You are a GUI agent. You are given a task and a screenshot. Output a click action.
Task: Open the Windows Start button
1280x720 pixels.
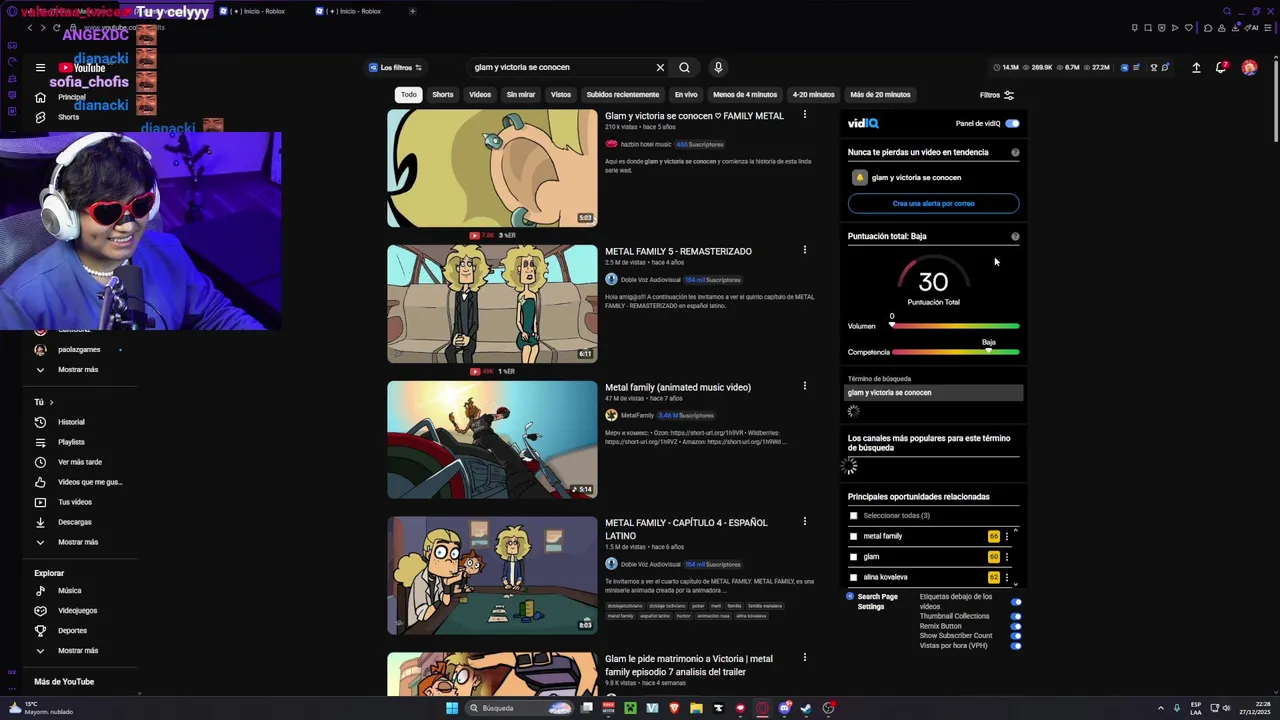point(452,708)
